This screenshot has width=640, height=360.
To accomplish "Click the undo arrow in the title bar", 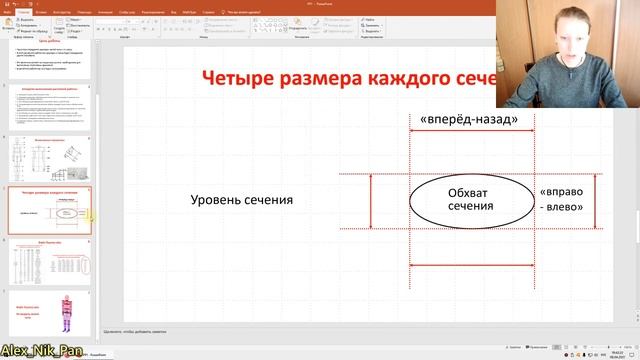I will 15,4.
